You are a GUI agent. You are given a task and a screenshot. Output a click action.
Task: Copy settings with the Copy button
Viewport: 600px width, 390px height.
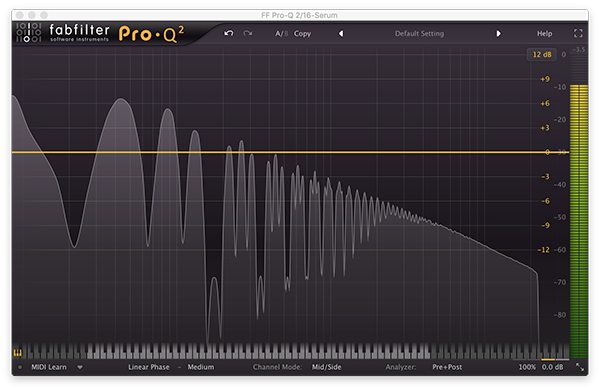pos(302,34)
